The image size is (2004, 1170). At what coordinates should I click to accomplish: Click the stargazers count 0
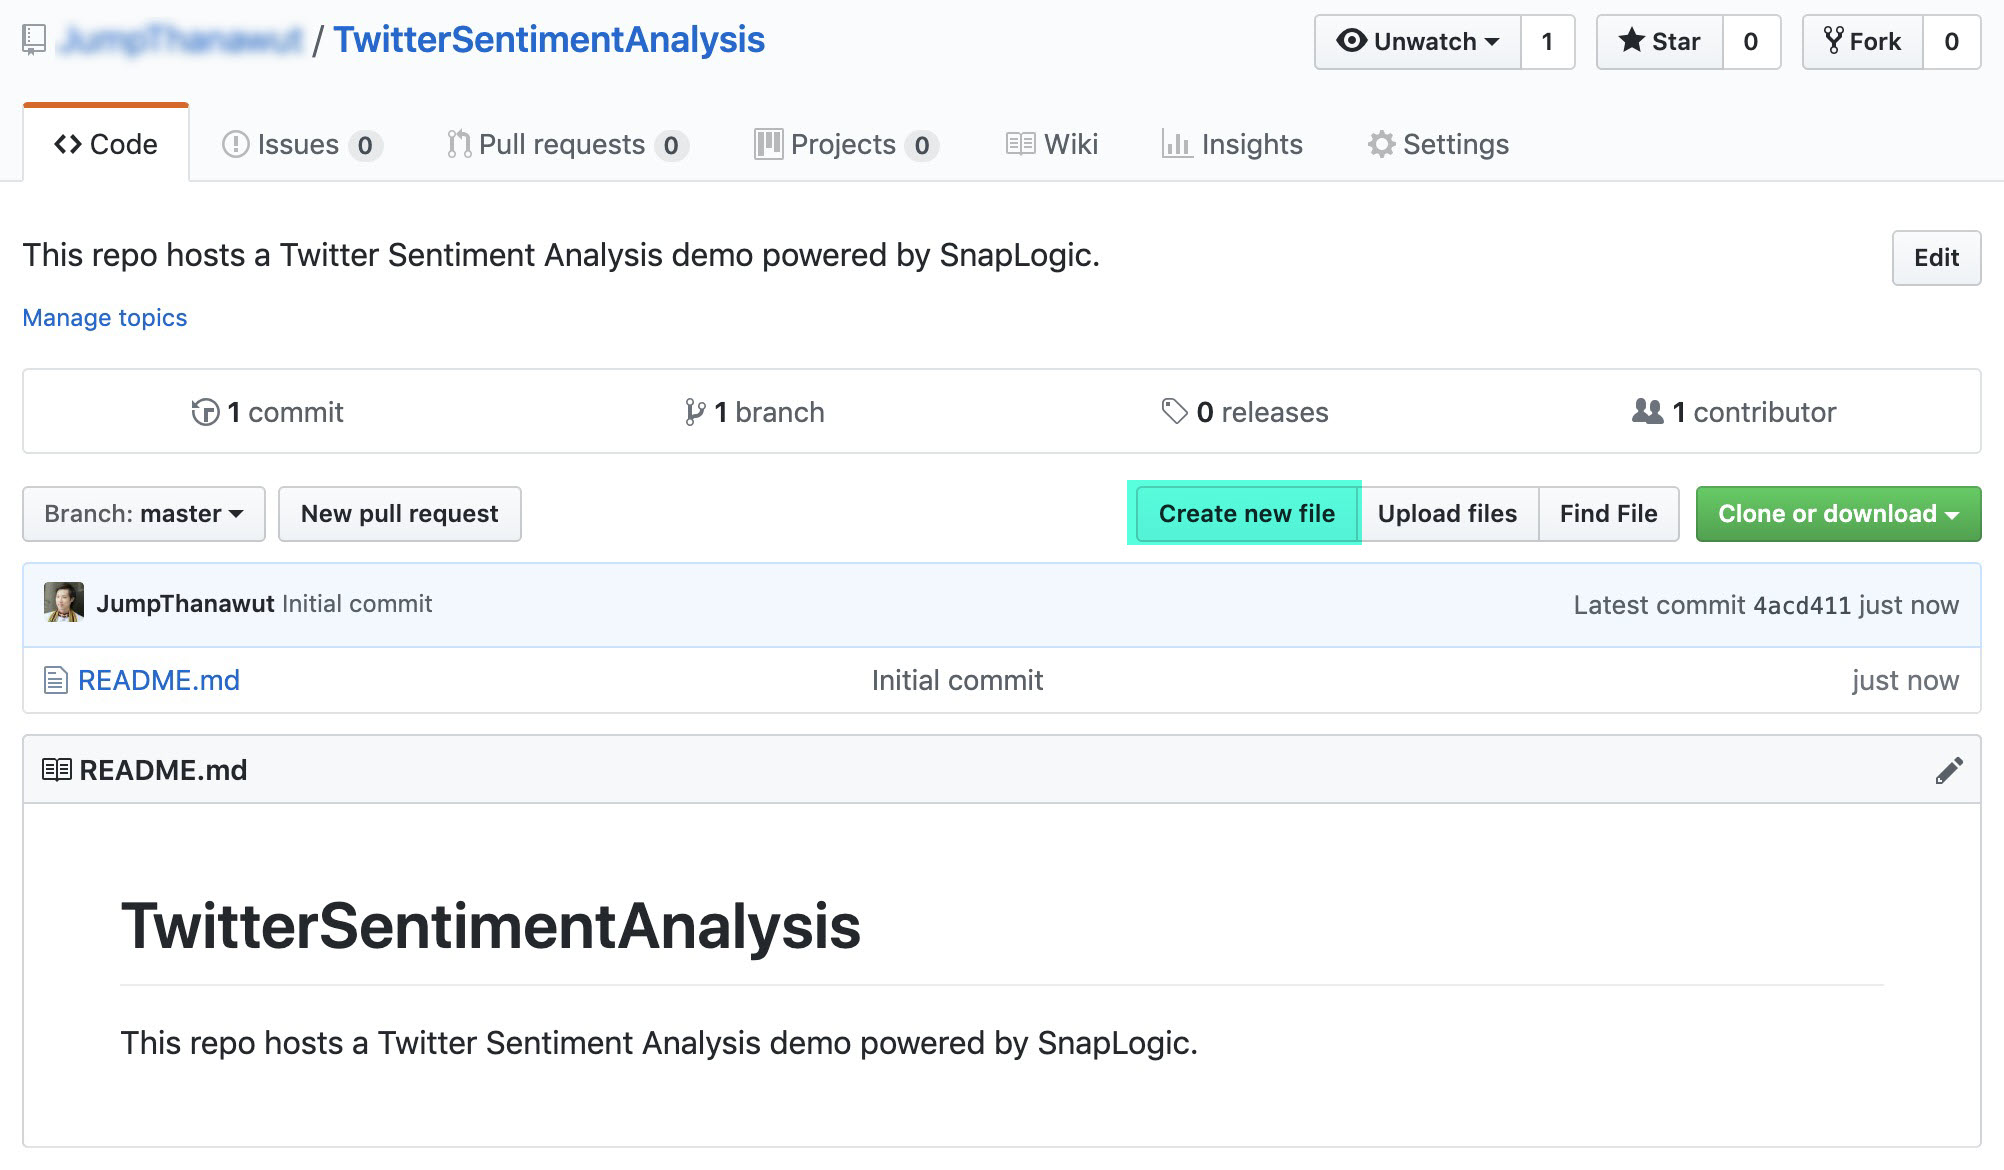pyautogui.click(x=1751, y=42)
